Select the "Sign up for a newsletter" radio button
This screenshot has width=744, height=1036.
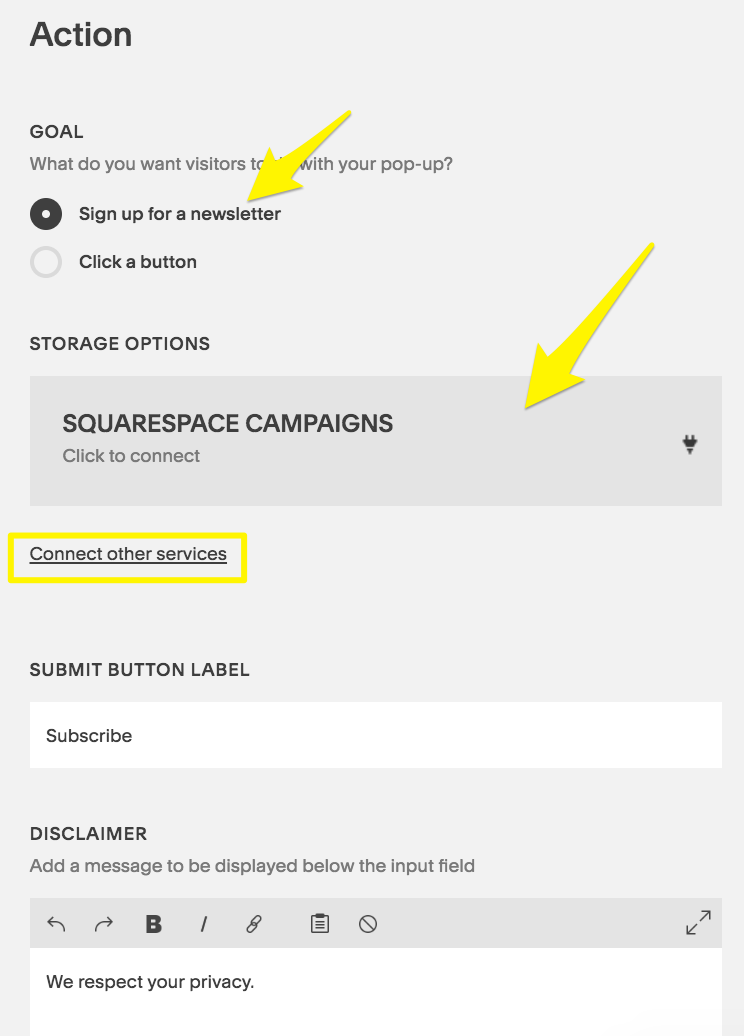click(46, 214)
